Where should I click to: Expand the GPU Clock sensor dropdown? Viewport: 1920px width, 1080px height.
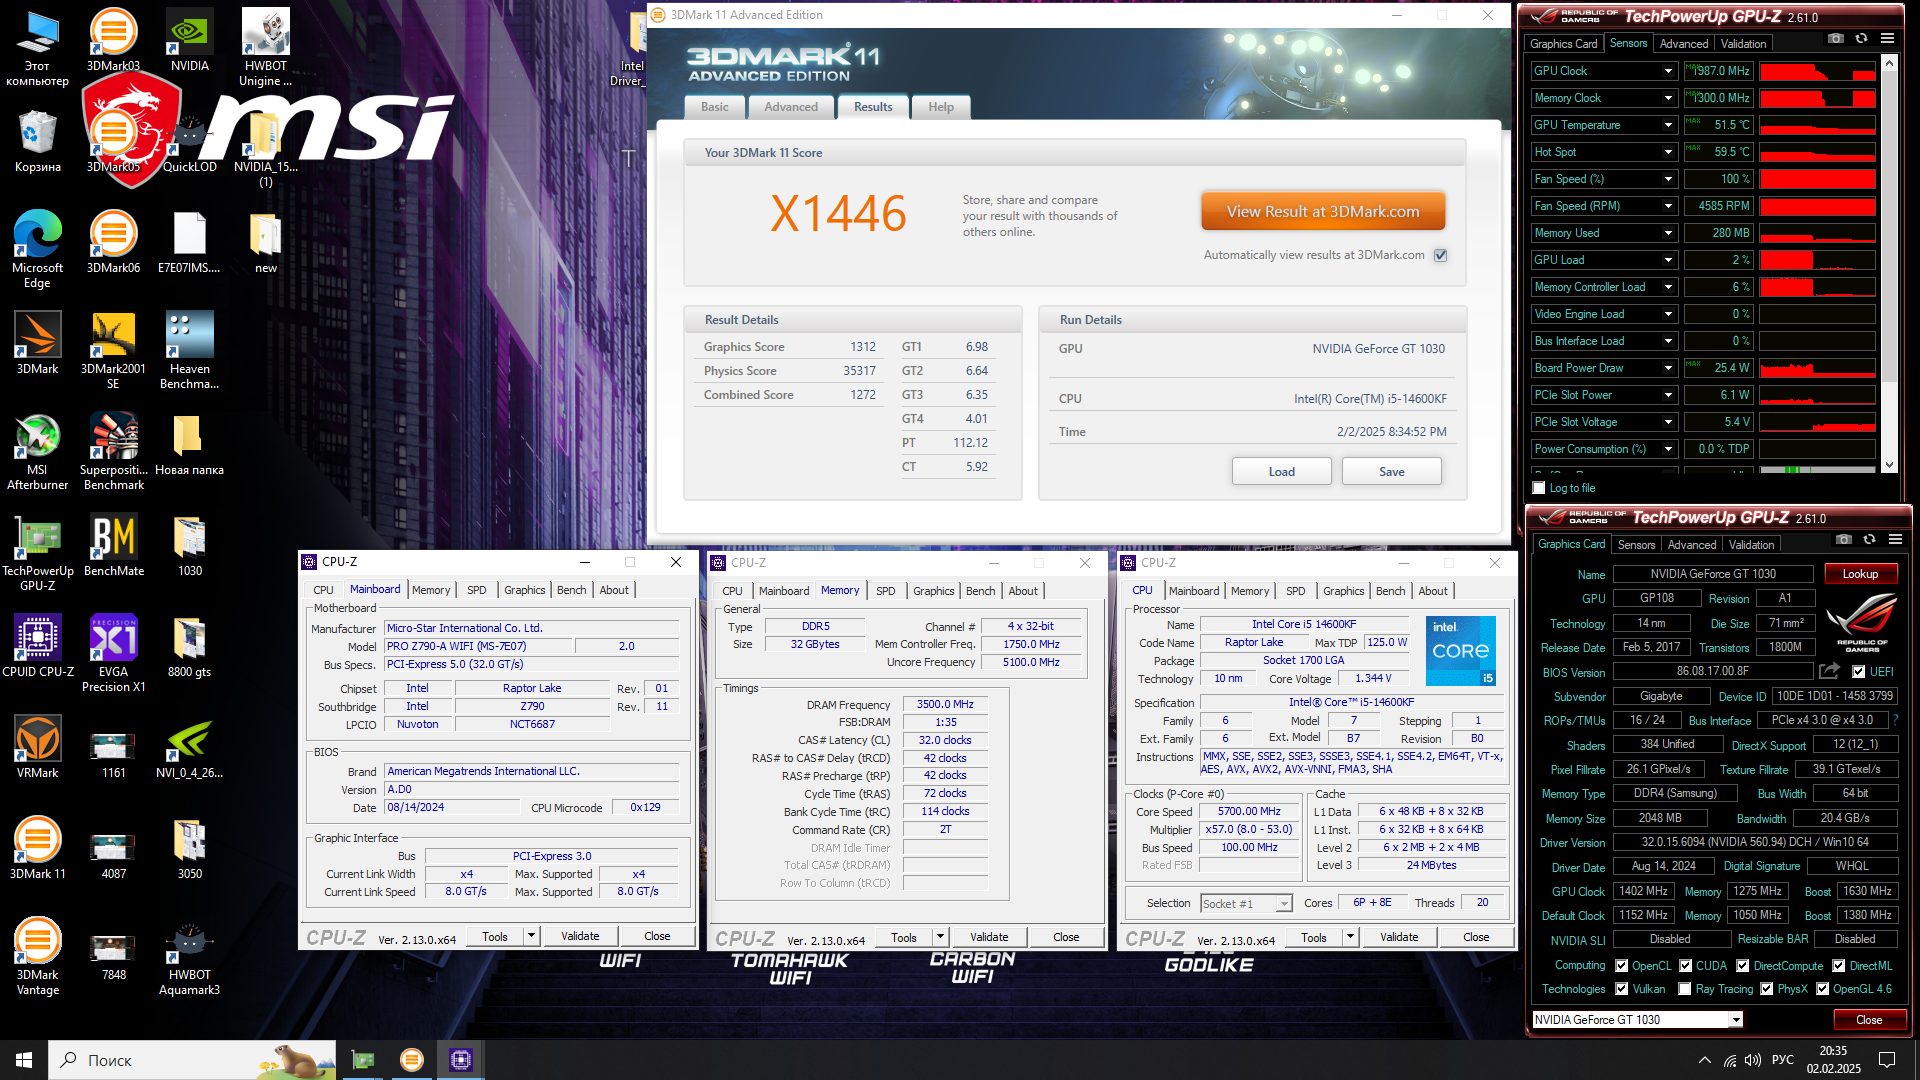1668,71
